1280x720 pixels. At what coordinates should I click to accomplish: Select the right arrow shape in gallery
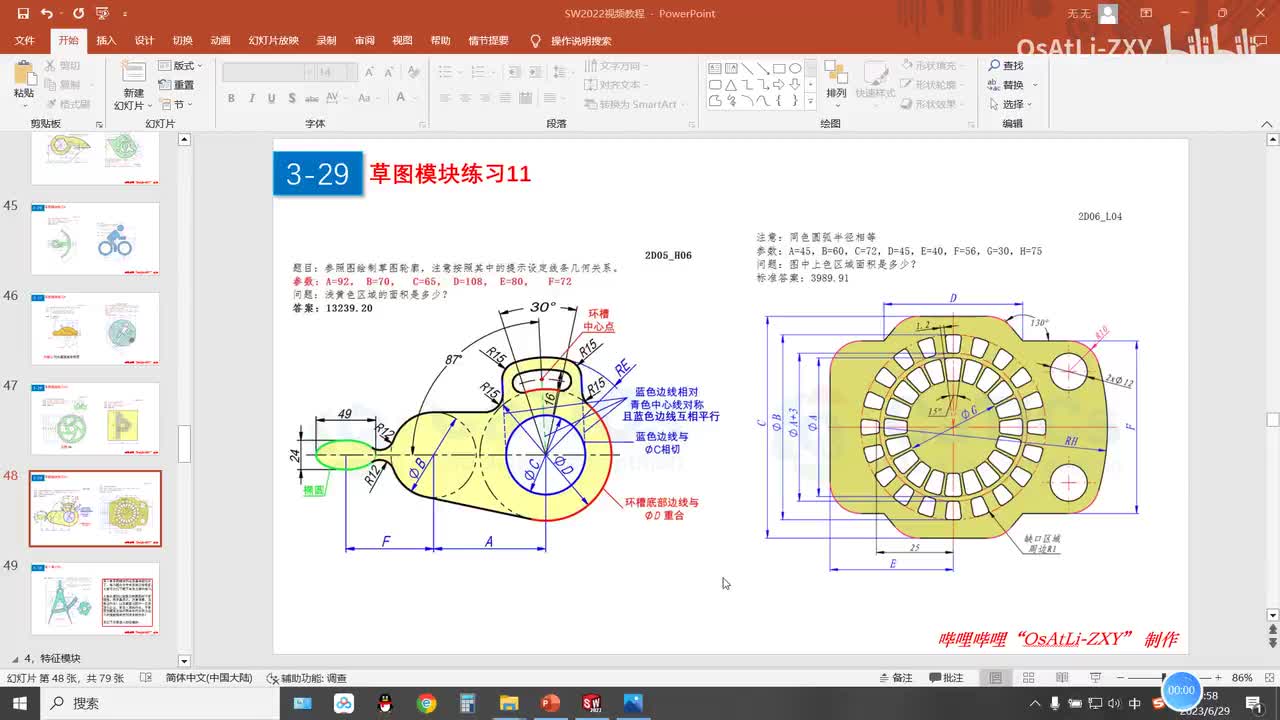click(779, 85)
